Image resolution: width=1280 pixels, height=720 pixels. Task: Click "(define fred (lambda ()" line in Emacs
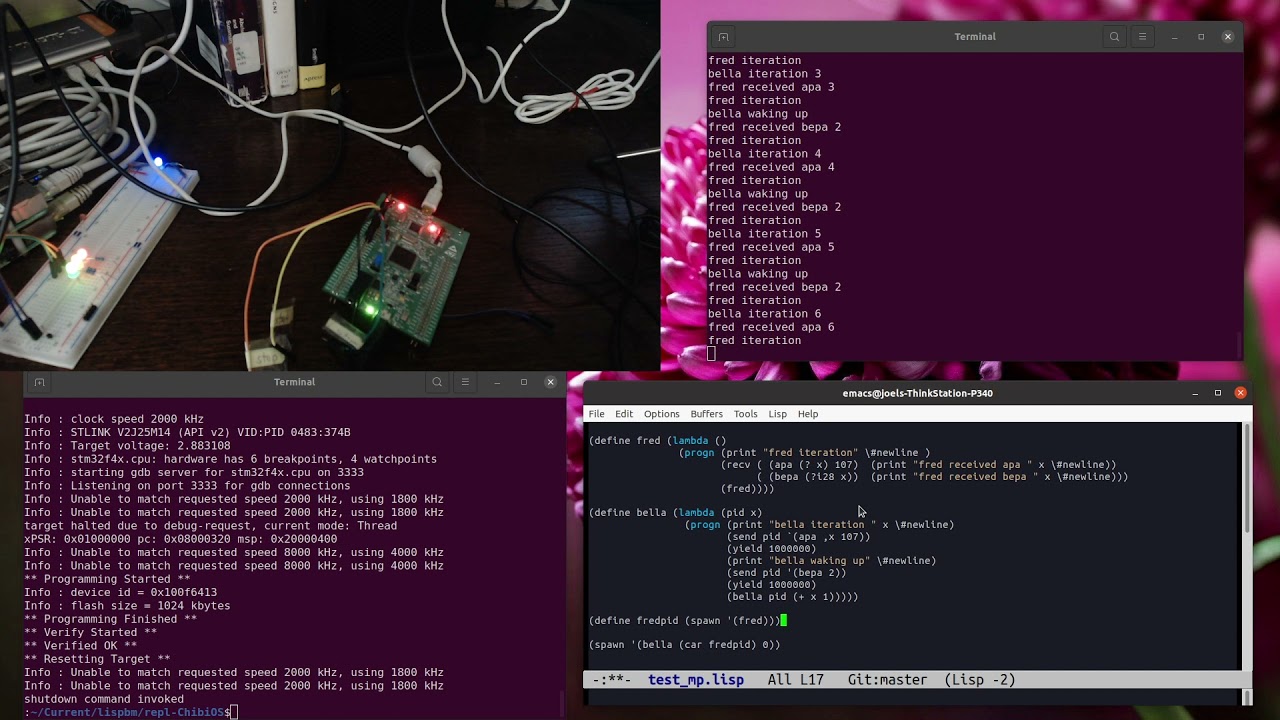coord(657,441)
